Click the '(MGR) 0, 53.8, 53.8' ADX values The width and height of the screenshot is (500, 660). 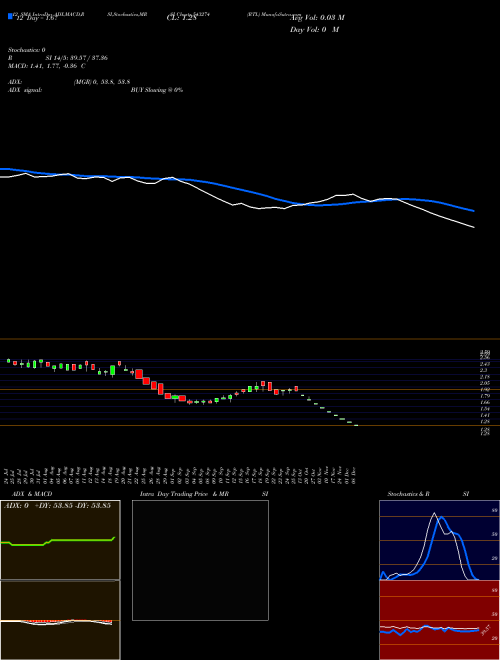(x=102, y=82)
